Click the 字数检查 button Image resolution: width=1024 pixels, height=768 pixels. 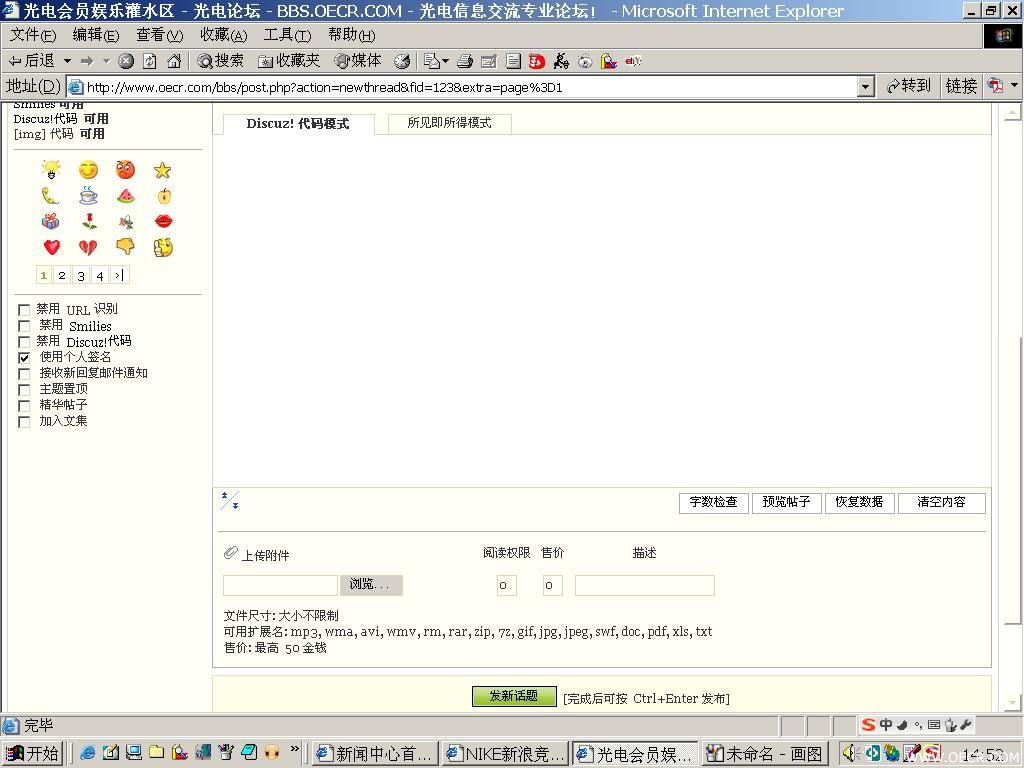(x=714, y=502)
